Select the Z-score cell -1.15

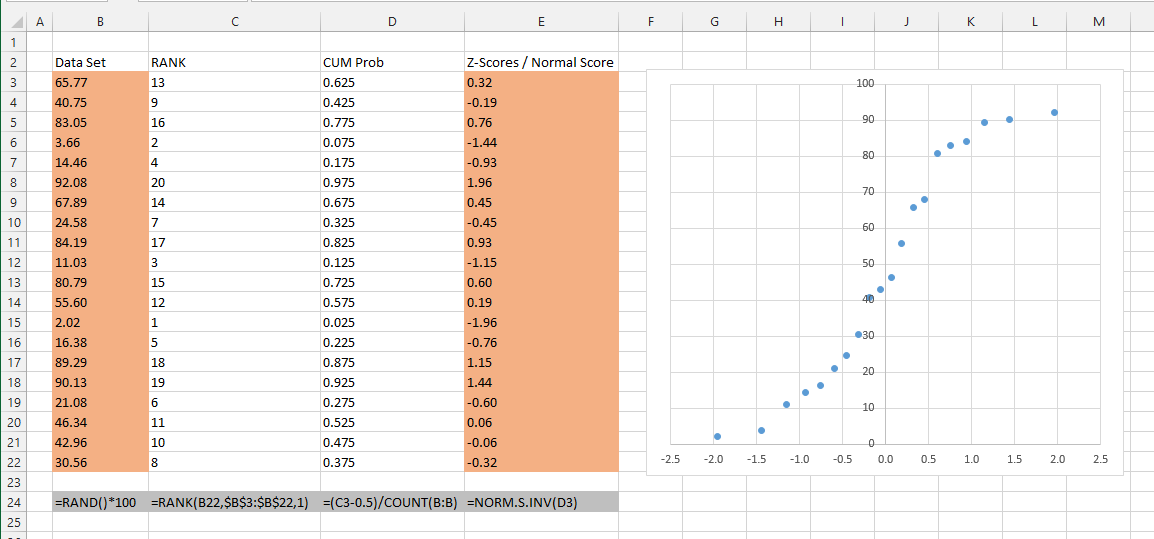541,262
